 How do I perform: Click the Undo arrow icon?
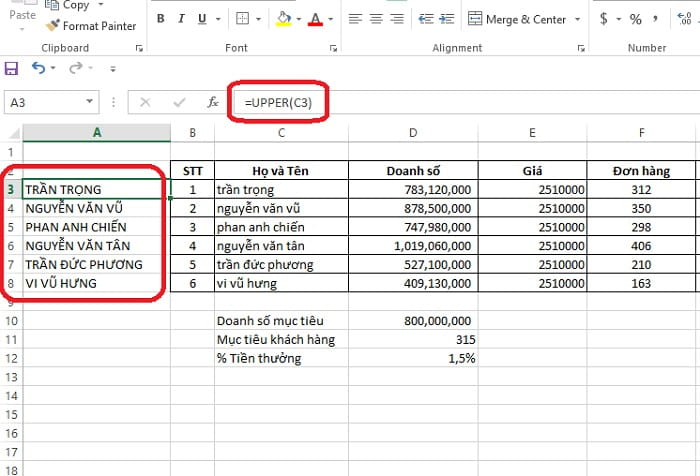coord(38,68)
